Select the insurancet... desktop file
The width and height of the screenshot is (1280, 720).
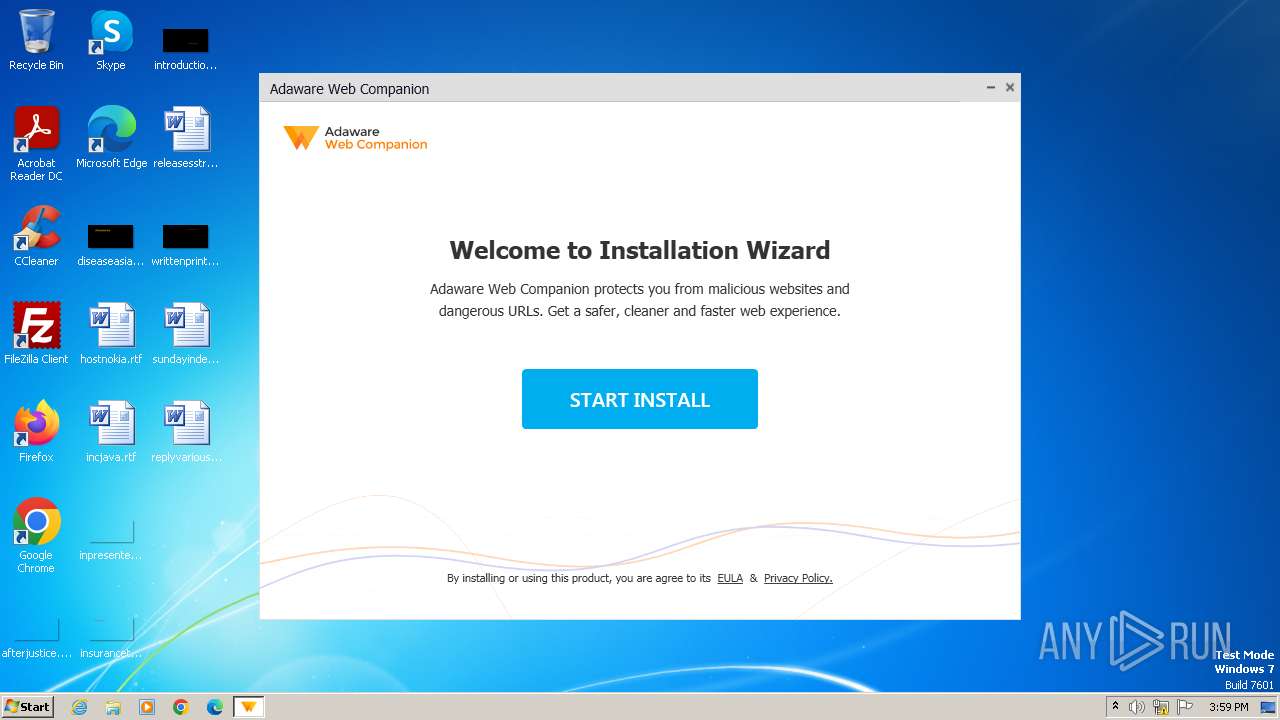111,638
